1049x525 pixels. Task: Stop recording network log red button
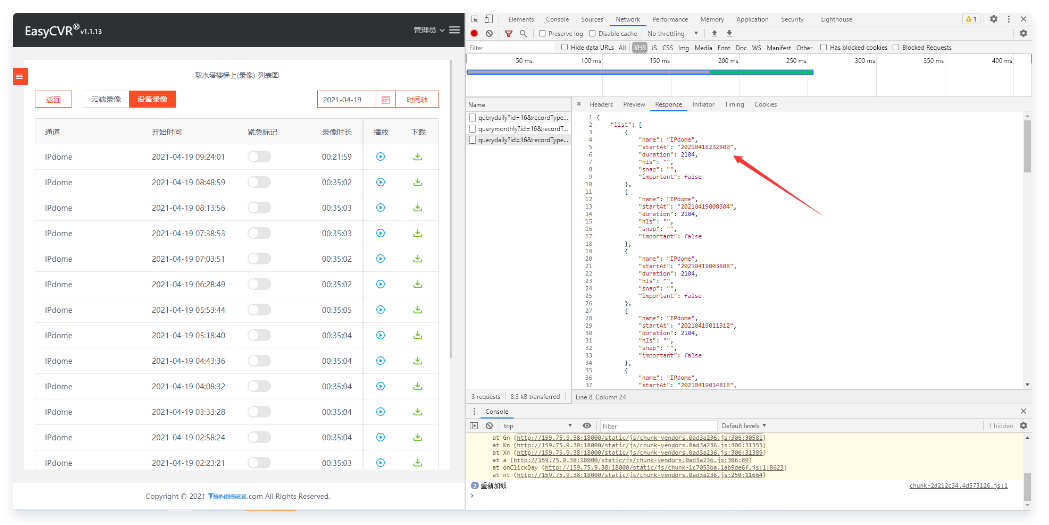(474, 33)
